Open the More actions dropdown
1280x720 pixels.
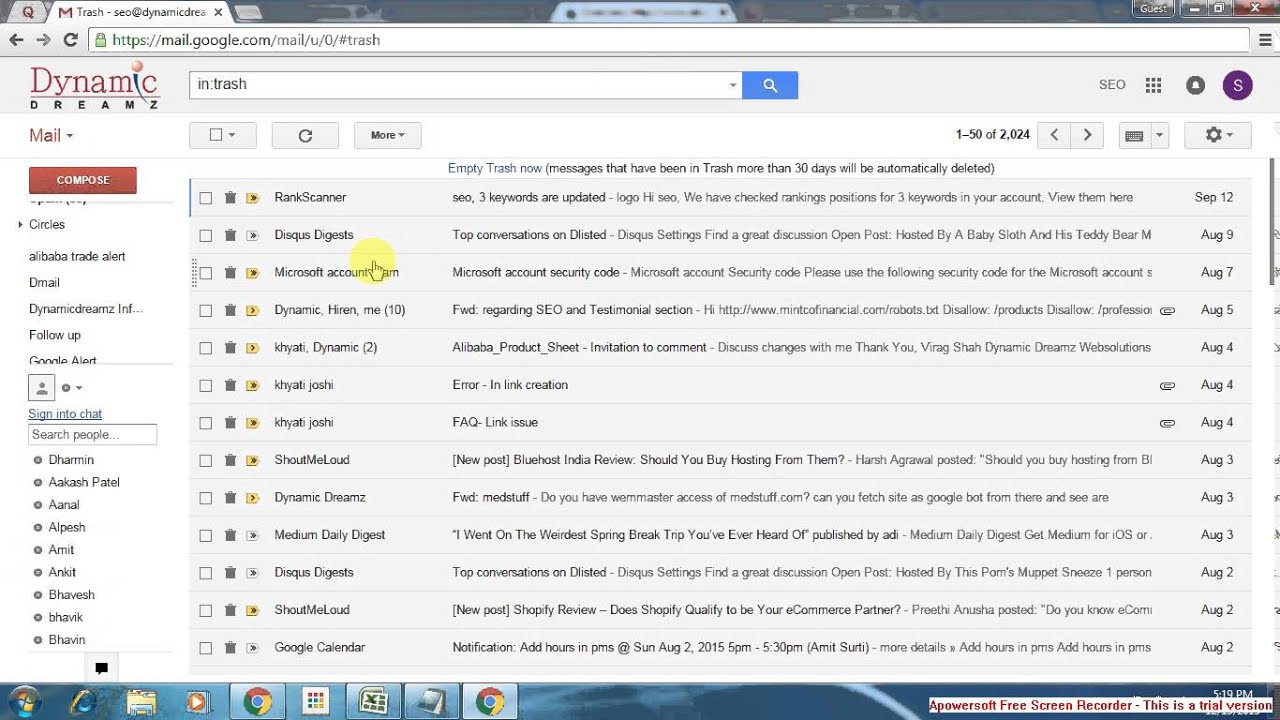(x=387, y=135)
